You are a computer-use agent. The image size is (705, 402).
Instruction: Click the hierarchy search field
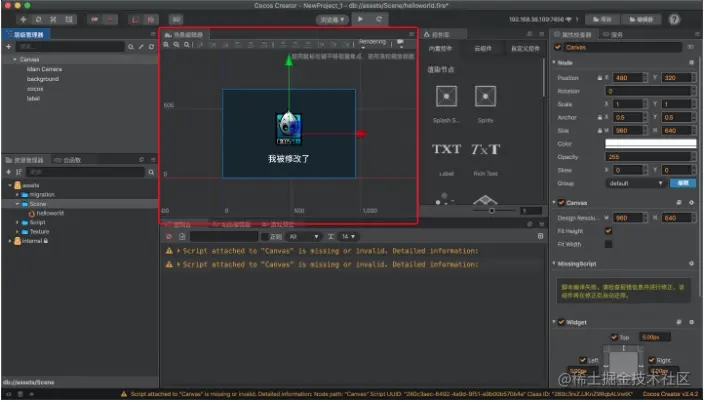click(70, 46)
